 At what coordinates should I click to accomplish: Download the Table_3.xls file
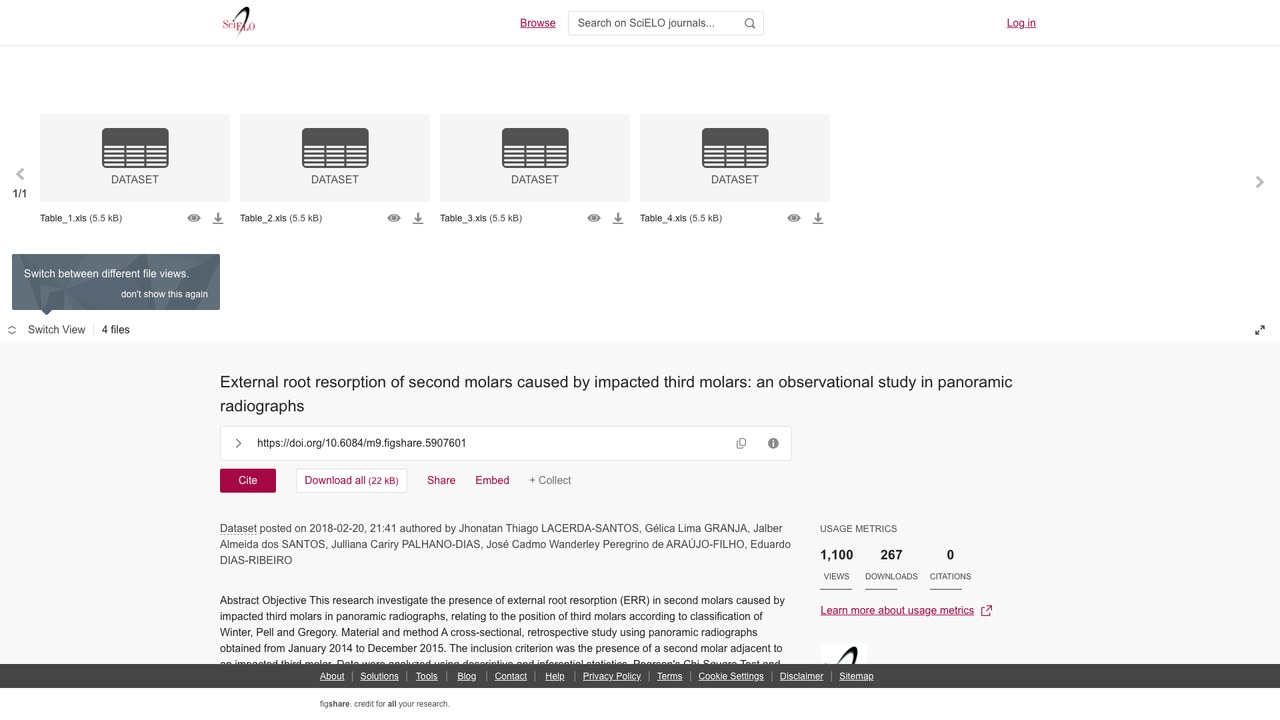(x=618, y=218)
